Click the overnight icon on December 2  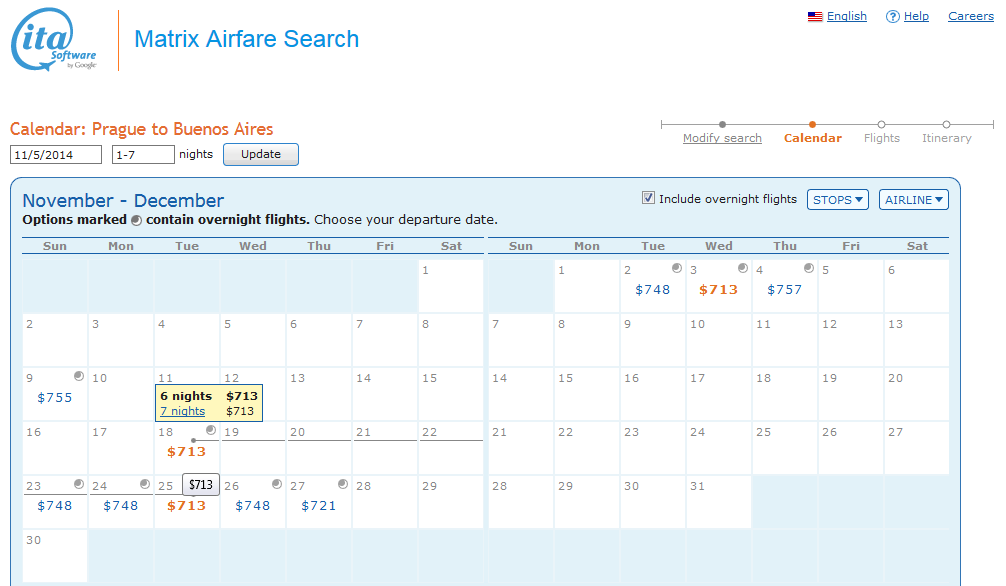click(676, 268)
